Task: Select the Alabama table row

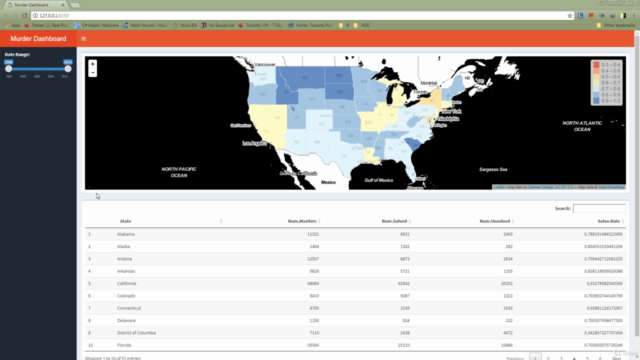Action: pos(355,234)
